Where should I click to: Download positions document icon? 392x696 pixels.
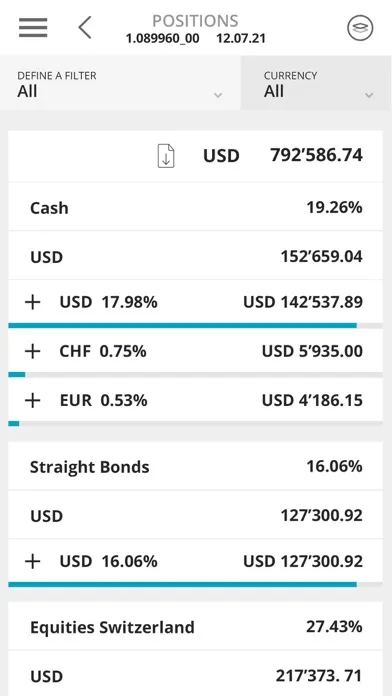tap(166, 156)
